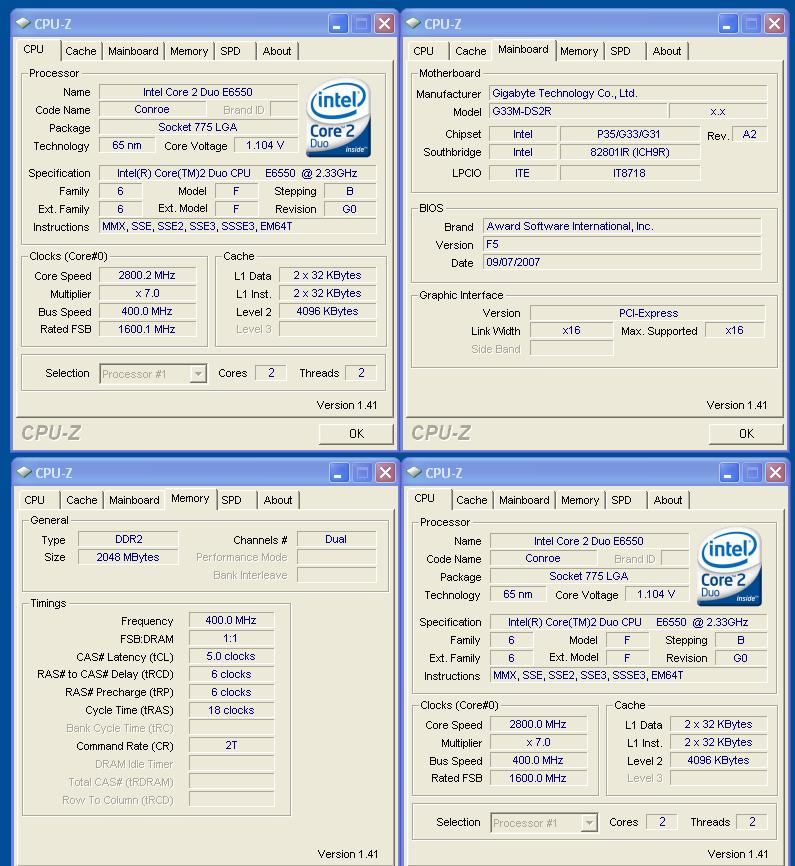Screen dimensions: 795x866
Task: Open Memory tab in bottom-right CPU-Z window
Action: tap(580, 500)
